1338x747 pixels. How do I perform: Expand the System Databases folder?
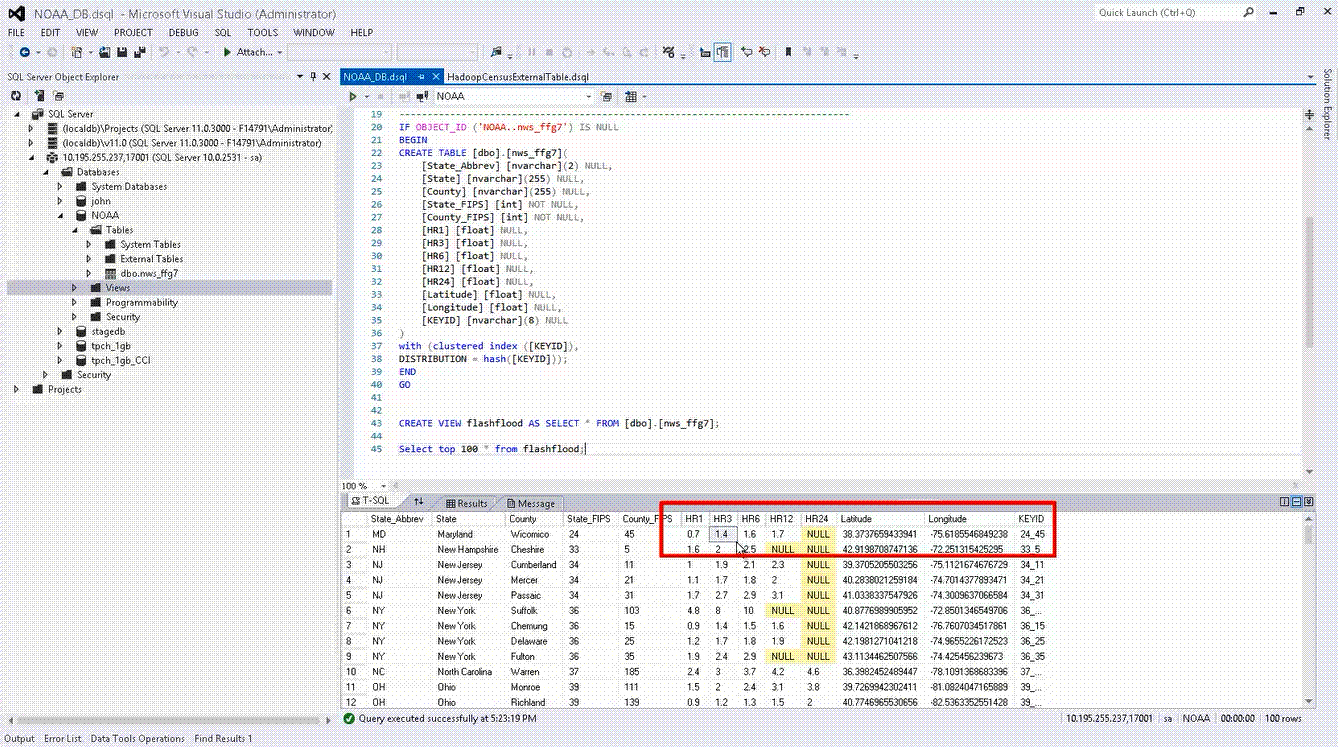(x=60, y=186)
